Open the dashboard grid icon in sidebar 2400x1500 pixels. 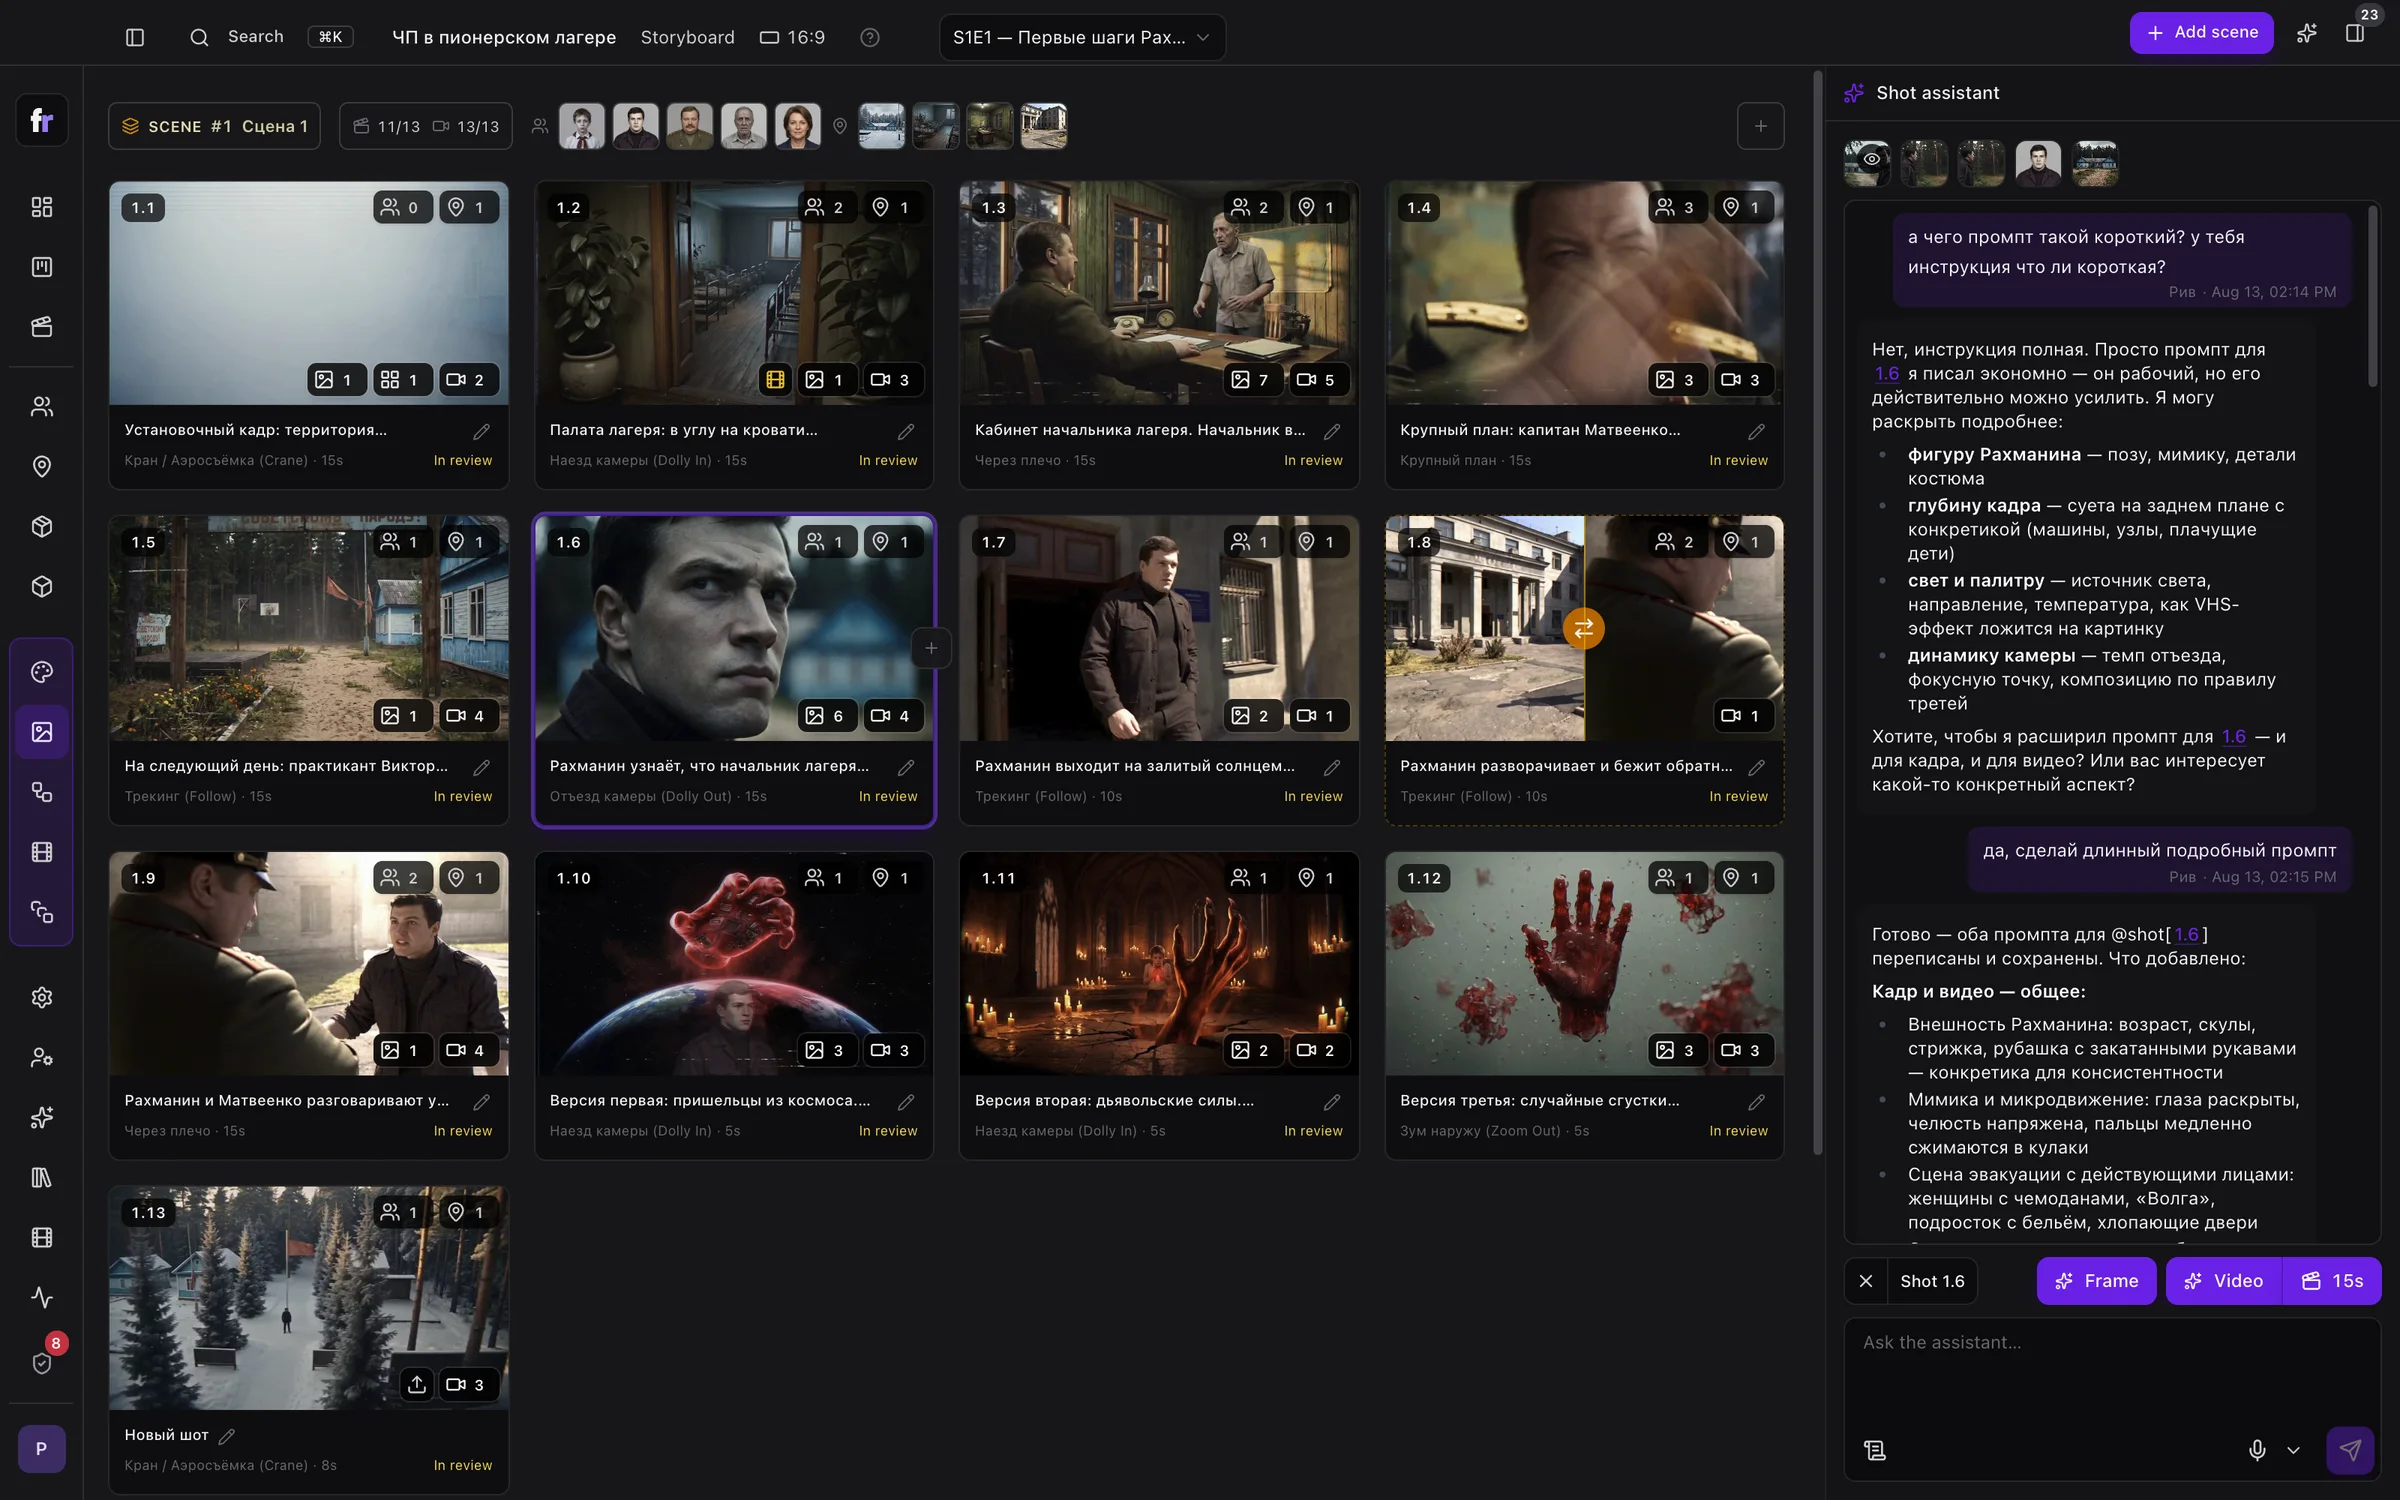tap(42, 207)
